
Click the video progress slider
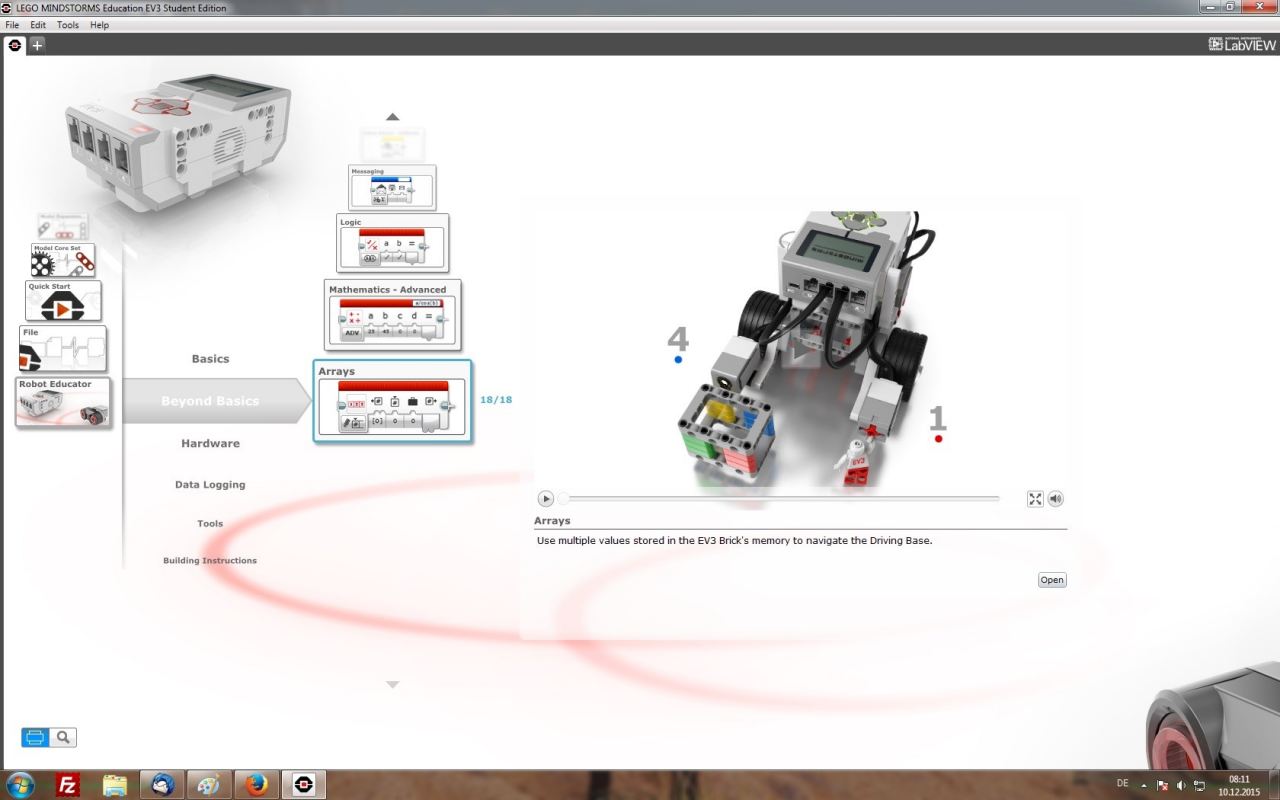(x=780, y=498)
